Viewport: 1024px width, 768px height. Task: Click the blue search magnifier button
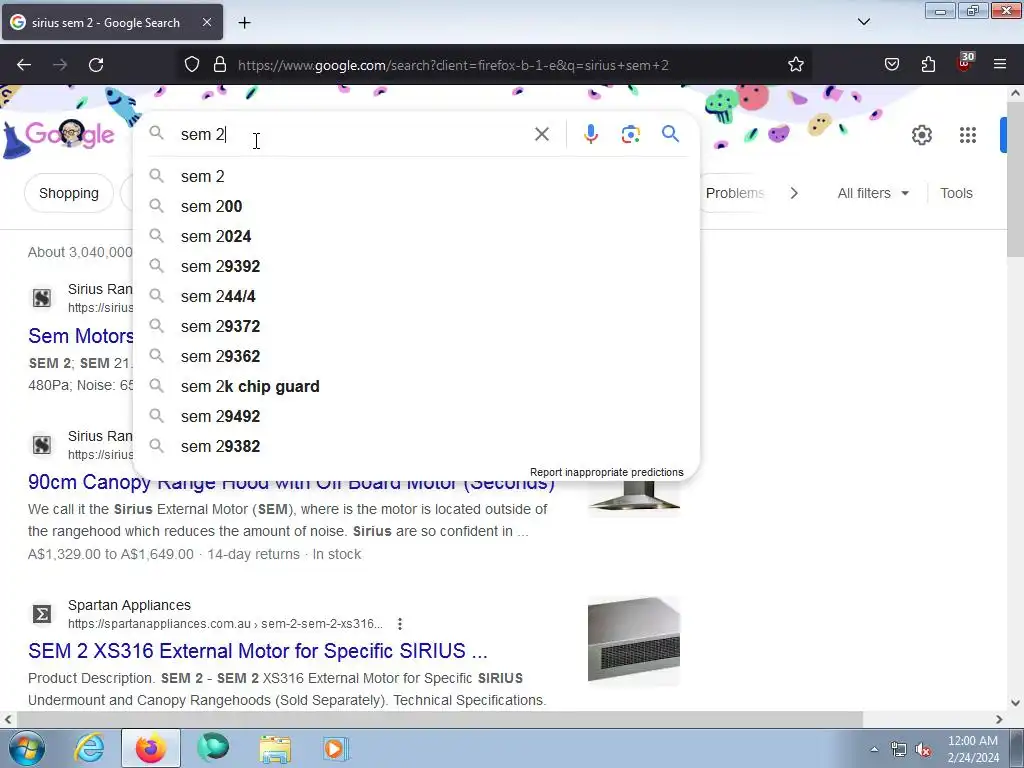click(x=670, y=134)
